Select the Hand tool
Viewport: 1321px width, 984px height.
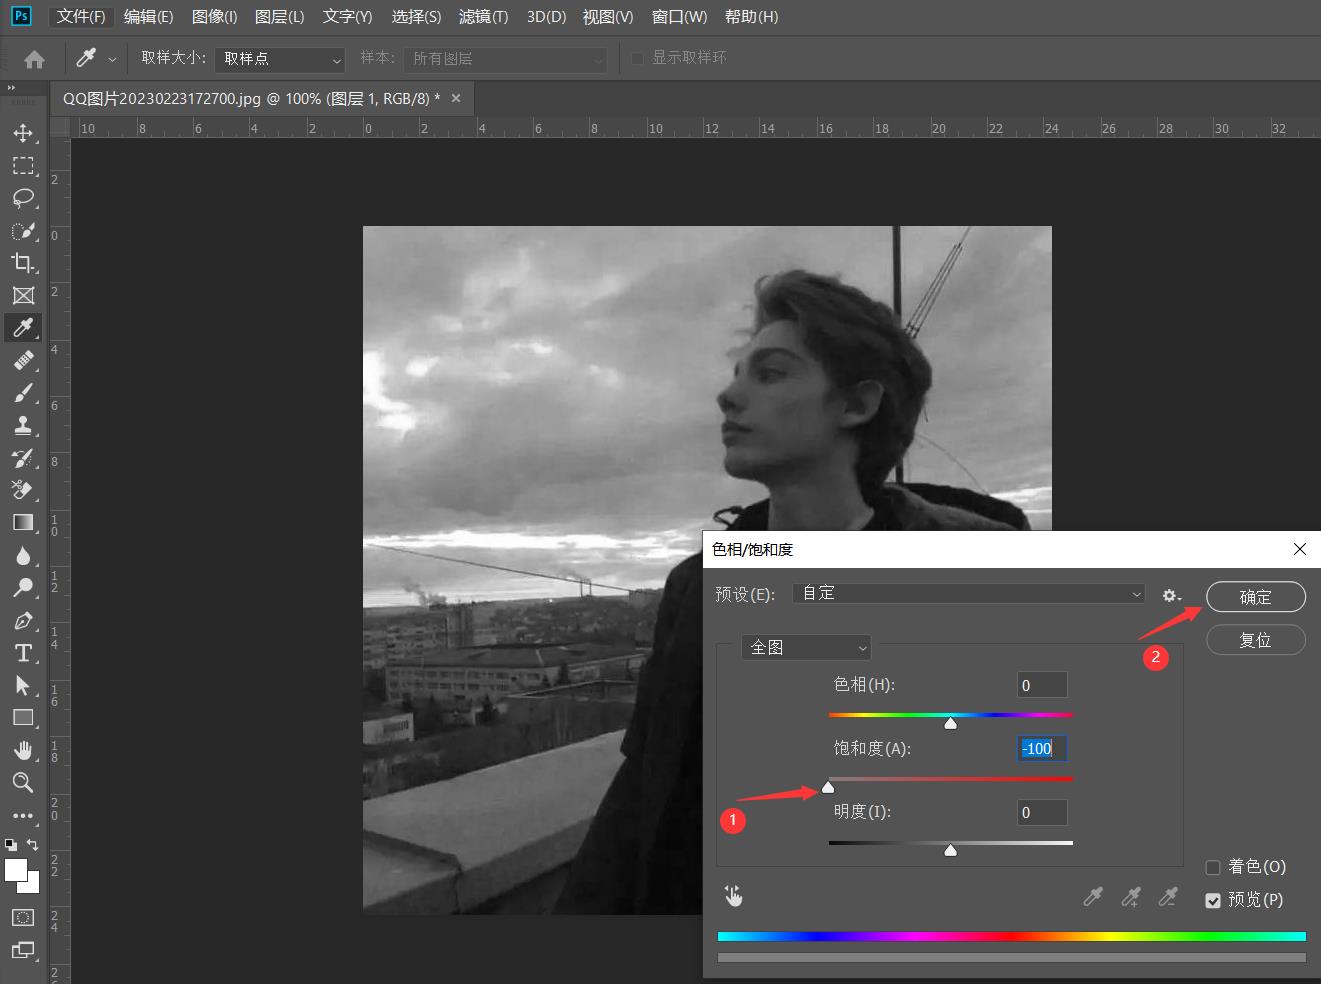[x=23, y=750]
